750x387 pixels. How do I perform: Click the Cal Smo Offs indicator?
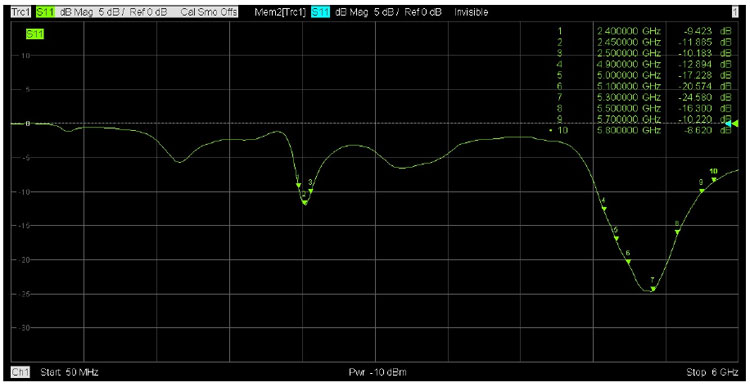click(x=209, y=12)
